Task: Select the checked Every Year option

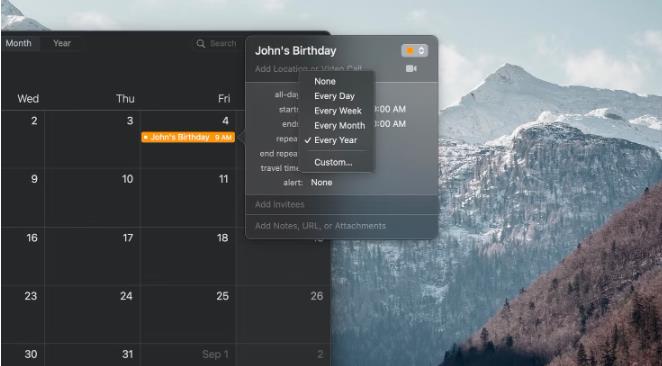Action: (335, 140)
